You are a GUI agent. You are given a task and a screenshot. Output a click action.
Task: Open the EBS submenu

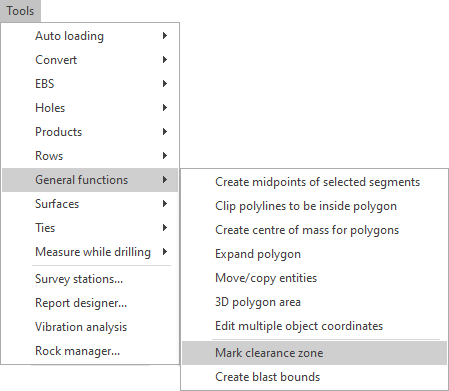coord(90,84)
